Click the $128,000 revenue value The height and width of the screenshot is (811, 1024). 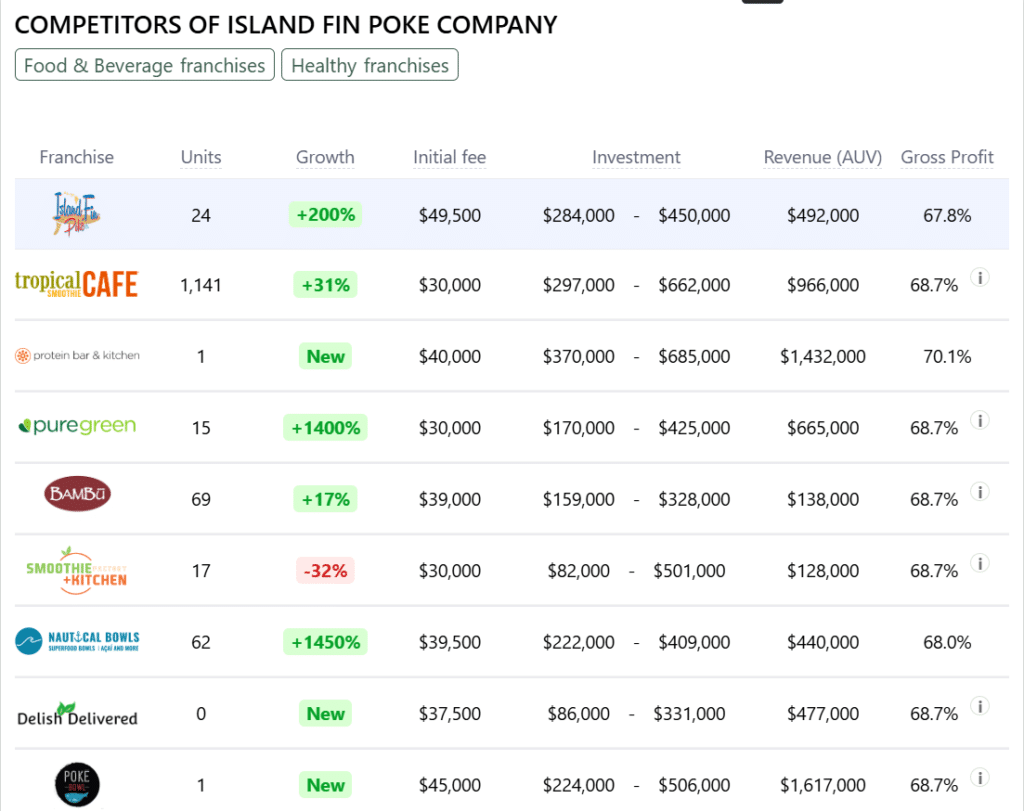click(823, 571)
